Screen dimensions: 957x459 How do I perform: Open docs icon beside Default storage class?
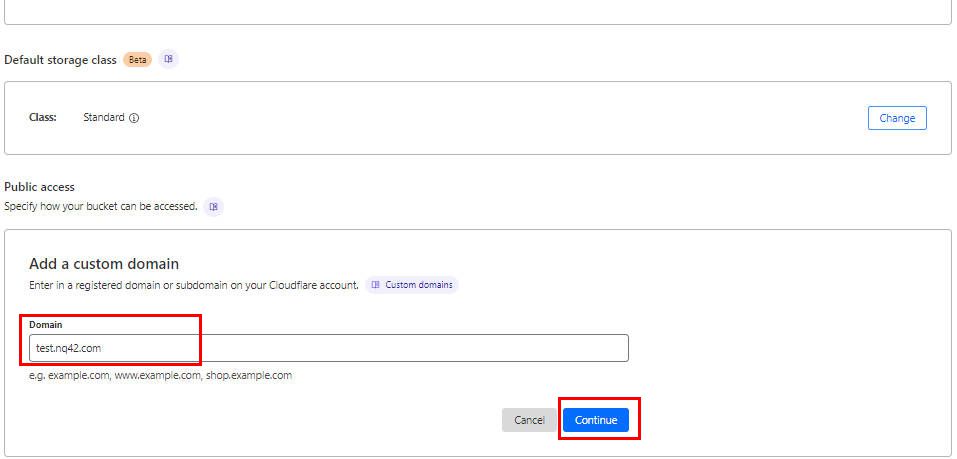click(169, 59)
